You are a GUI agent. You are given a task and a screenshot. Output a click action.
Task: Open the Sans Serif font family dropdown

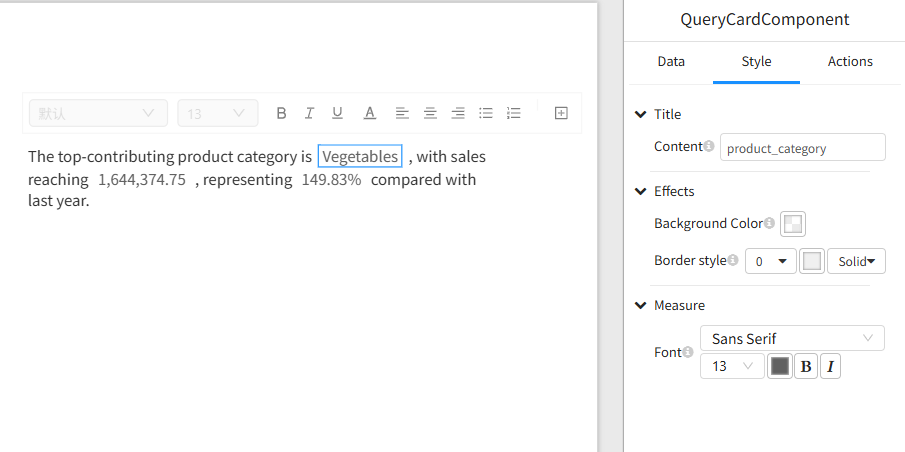[x=792, y=339]
